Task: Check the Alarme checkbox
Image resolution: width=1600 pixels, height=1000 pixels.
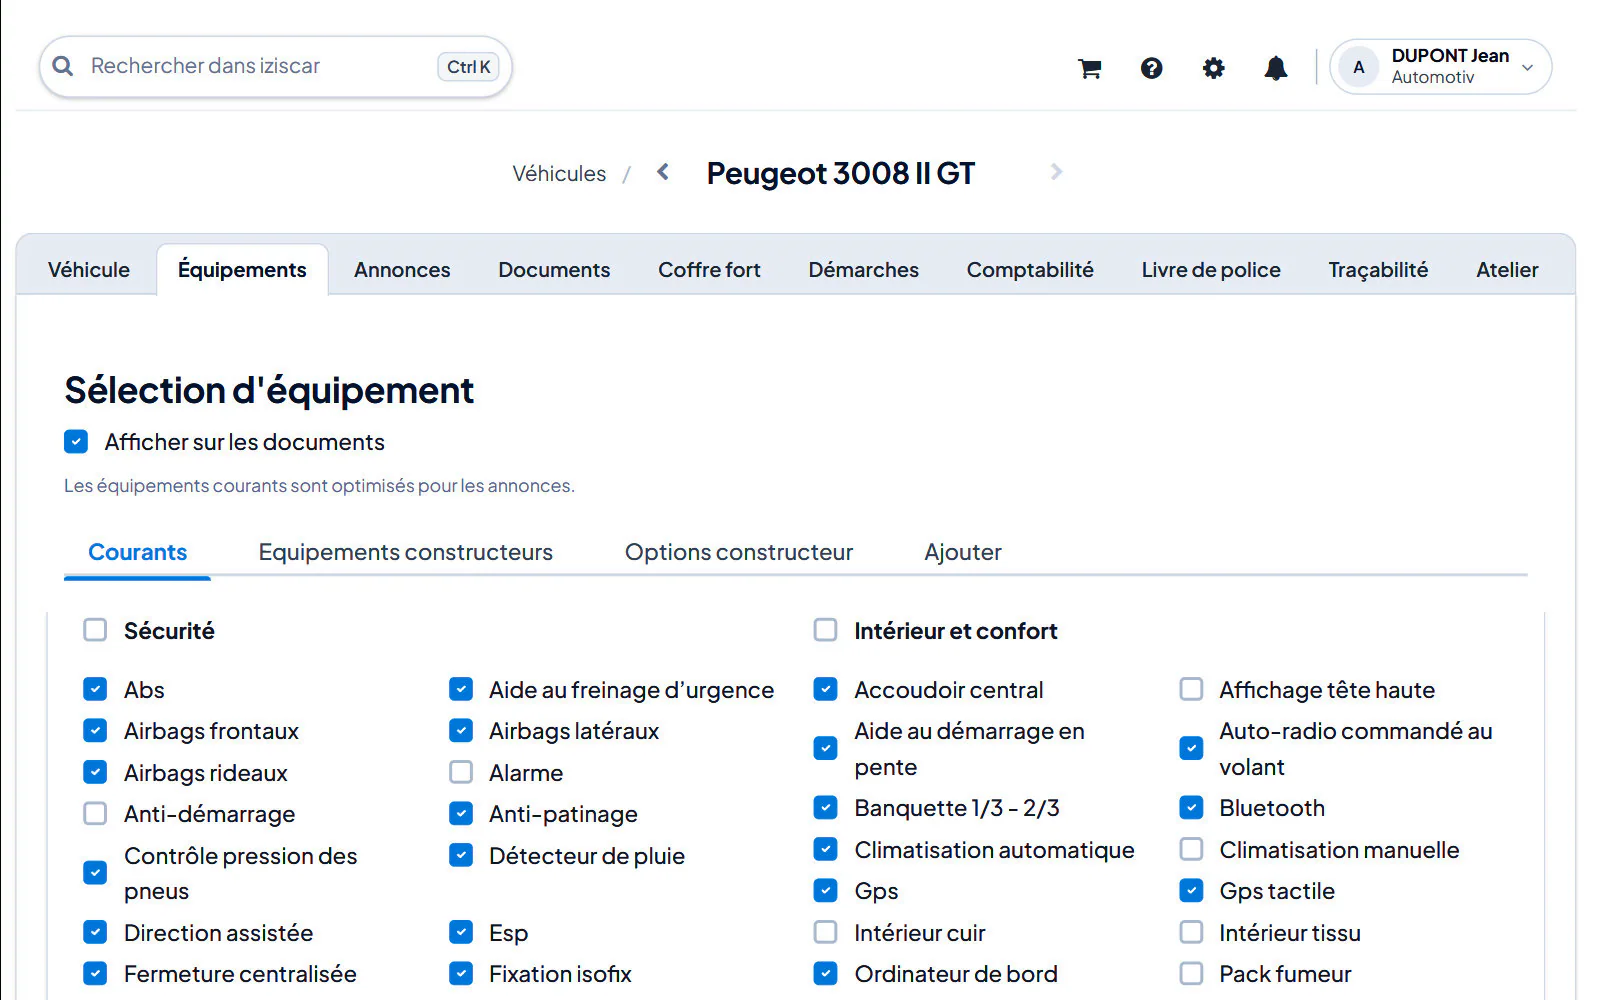Action: click(461, 772)
